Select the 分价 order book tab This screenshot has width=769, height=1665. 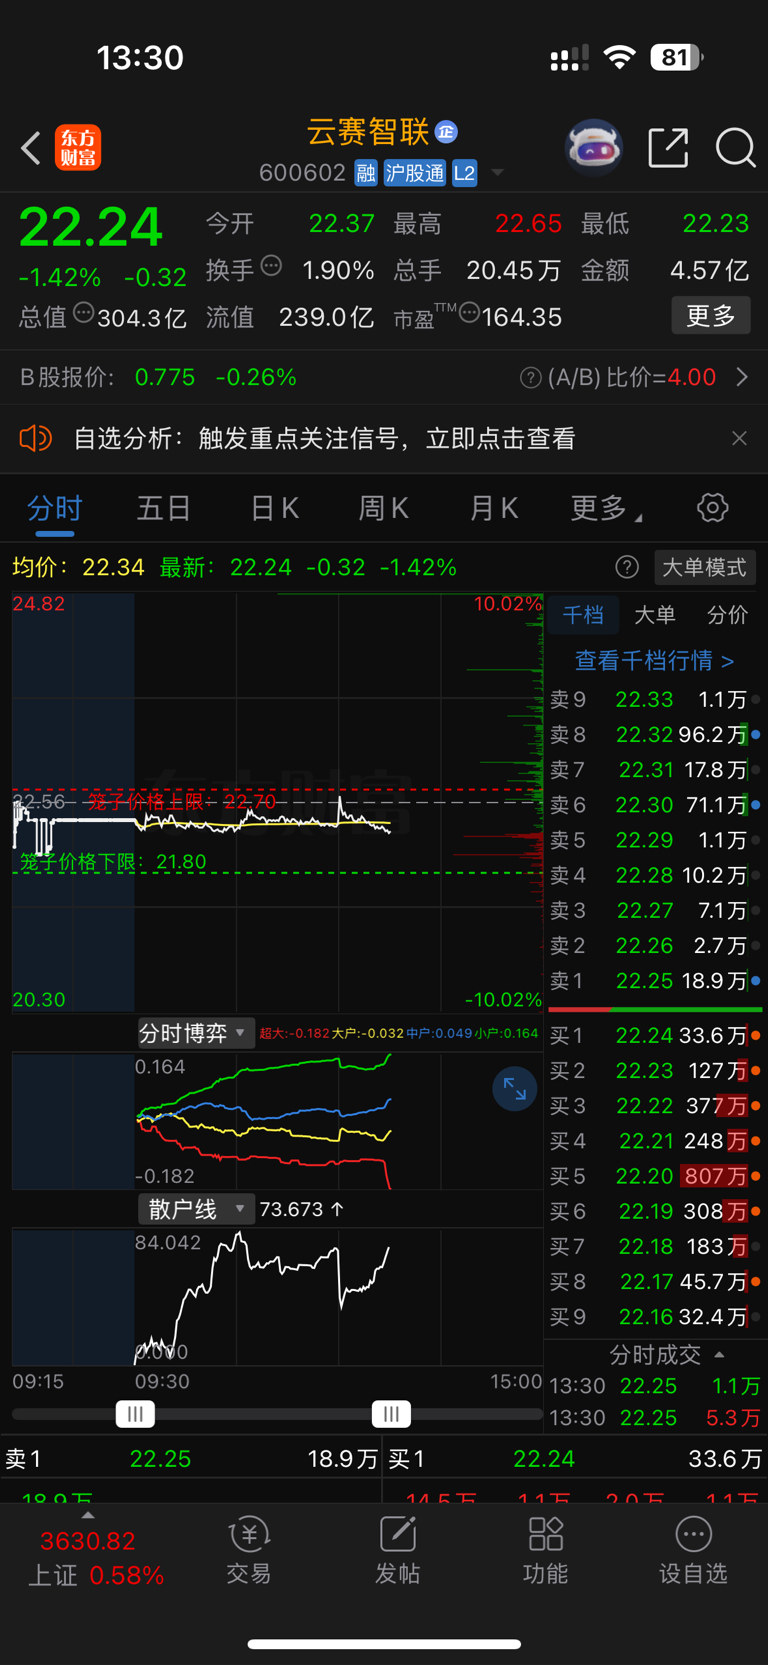point(727,615)
